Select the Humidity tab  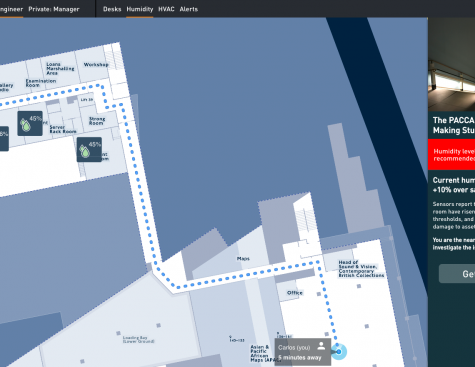(140, 9)
